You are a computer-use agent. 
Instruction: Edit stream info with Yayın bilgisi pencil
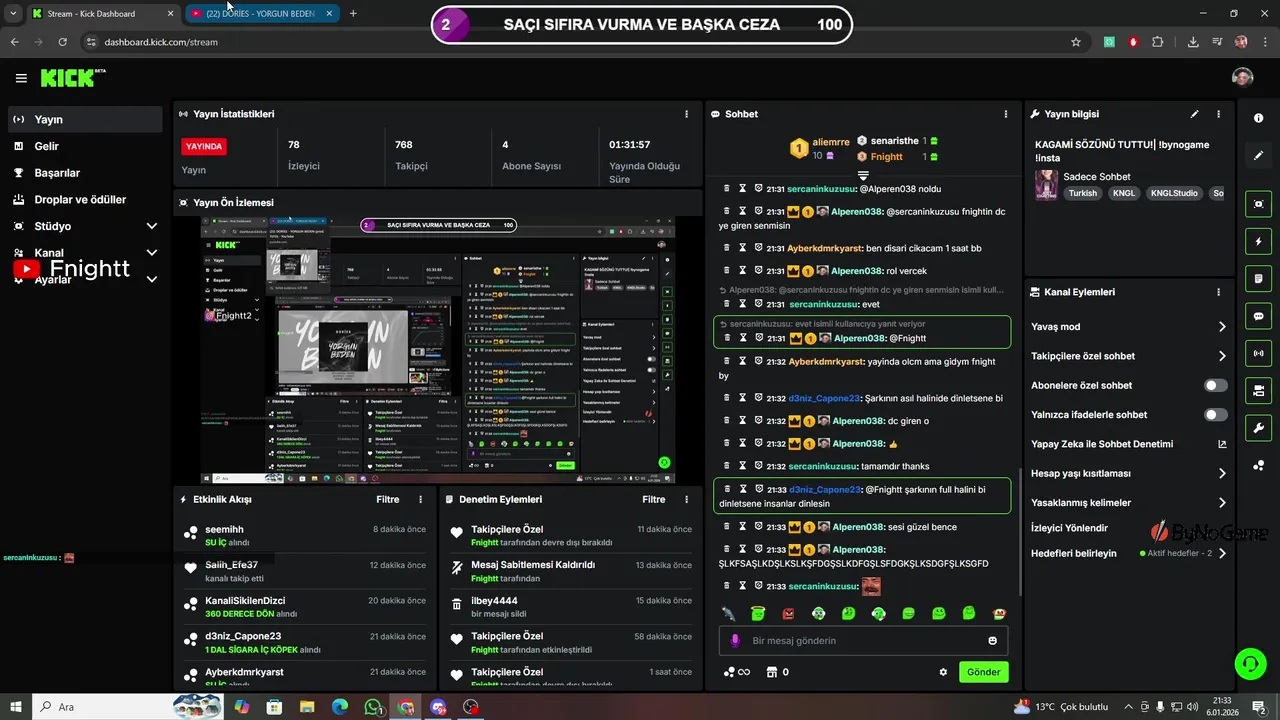(x=1194, y=114)
